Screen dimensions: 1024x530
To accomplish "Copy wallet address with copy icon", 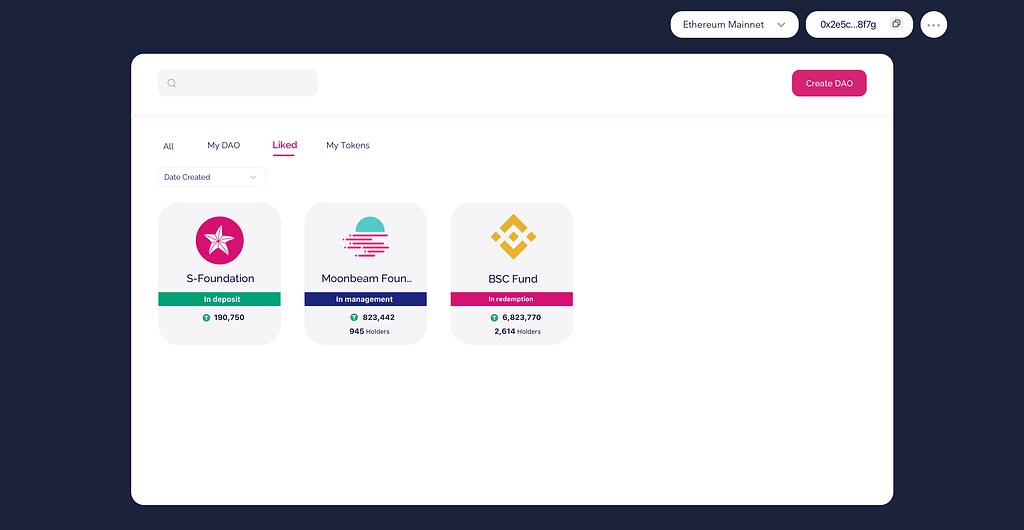I will point(897,23).
